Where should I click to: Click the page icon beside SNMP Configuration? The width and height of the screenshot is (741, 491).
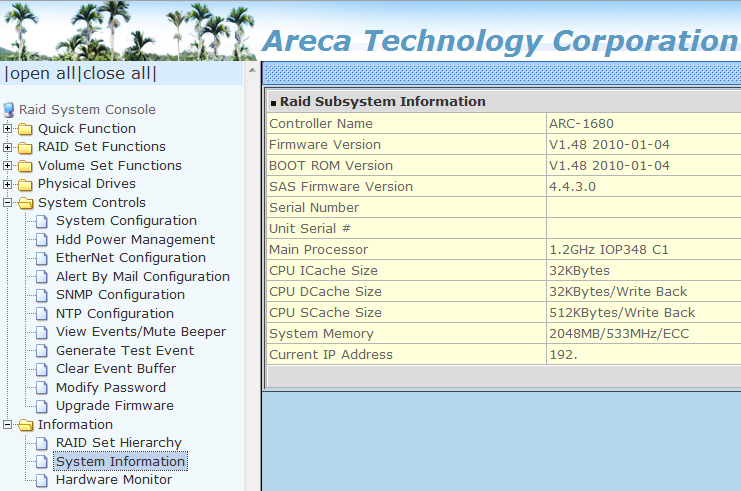(x=43, y=295)
